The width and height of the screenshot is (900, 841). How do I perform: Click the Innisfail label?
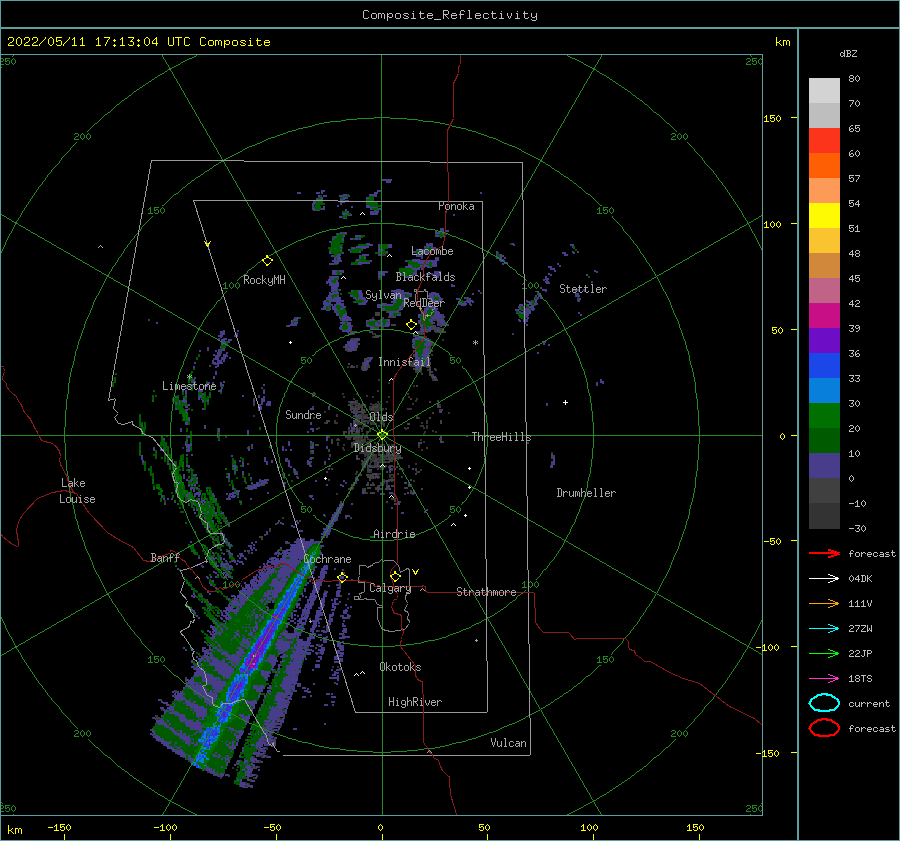tap(404, 362)
